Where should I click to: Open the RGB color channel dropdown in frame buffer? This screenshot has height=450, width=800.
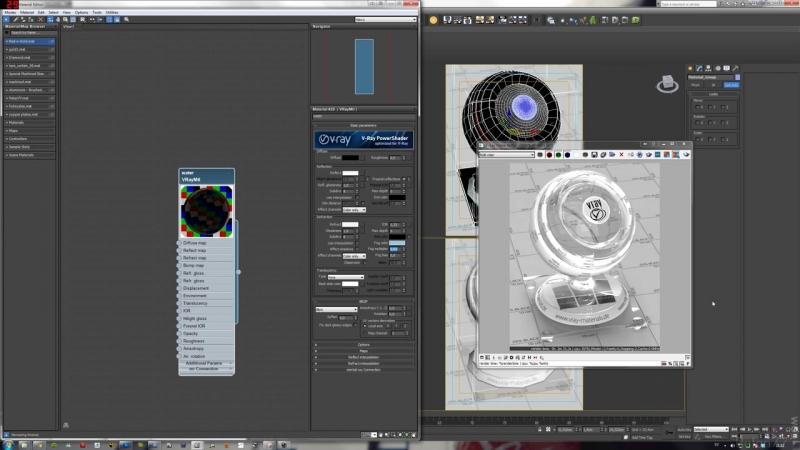tap(506, 154)
